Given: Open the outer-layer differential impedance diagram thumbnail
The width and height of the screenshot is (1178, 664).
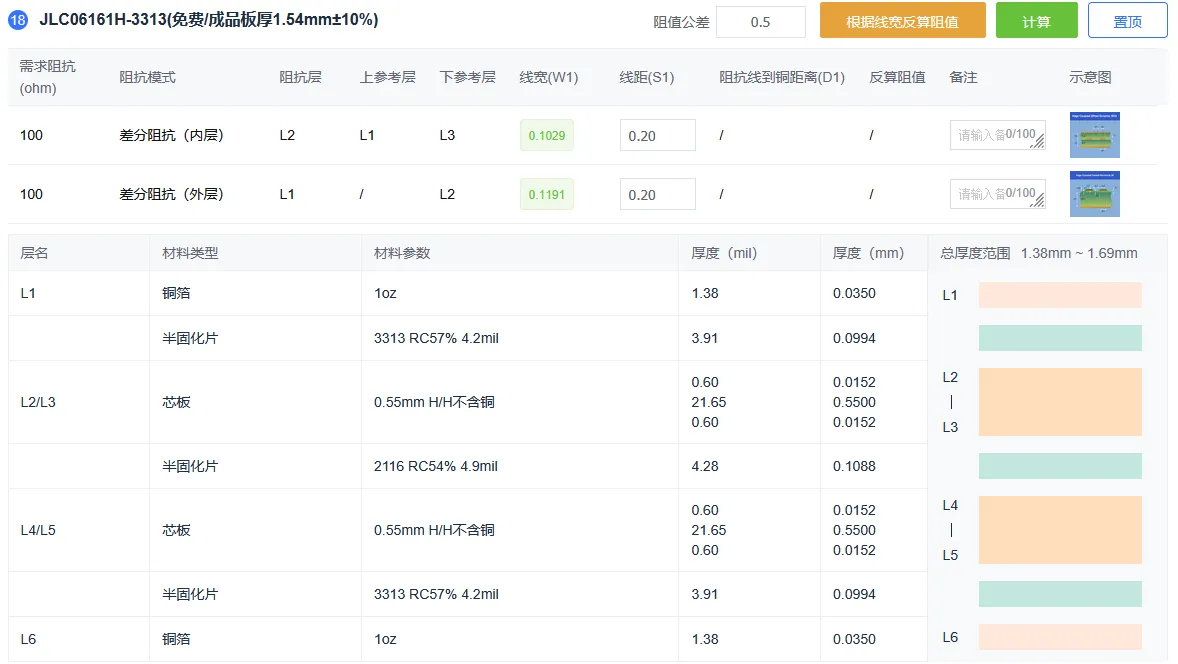Looking at the screenshot, I should 1095,194.
